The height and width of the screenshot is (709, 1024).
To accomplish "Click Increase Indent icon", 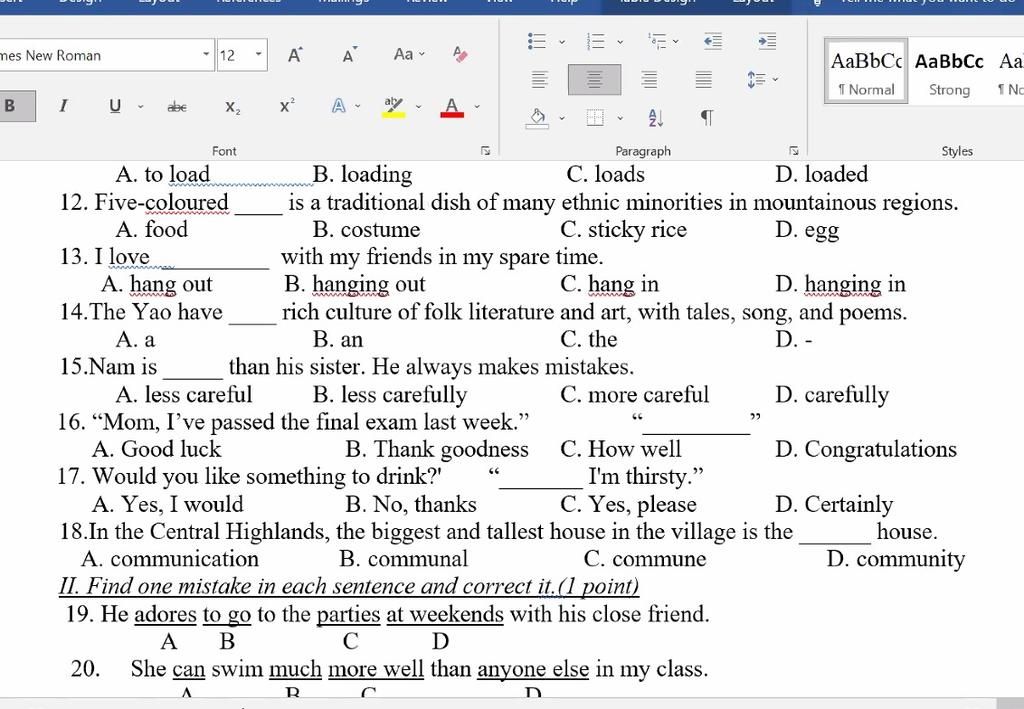I will 767,41.
